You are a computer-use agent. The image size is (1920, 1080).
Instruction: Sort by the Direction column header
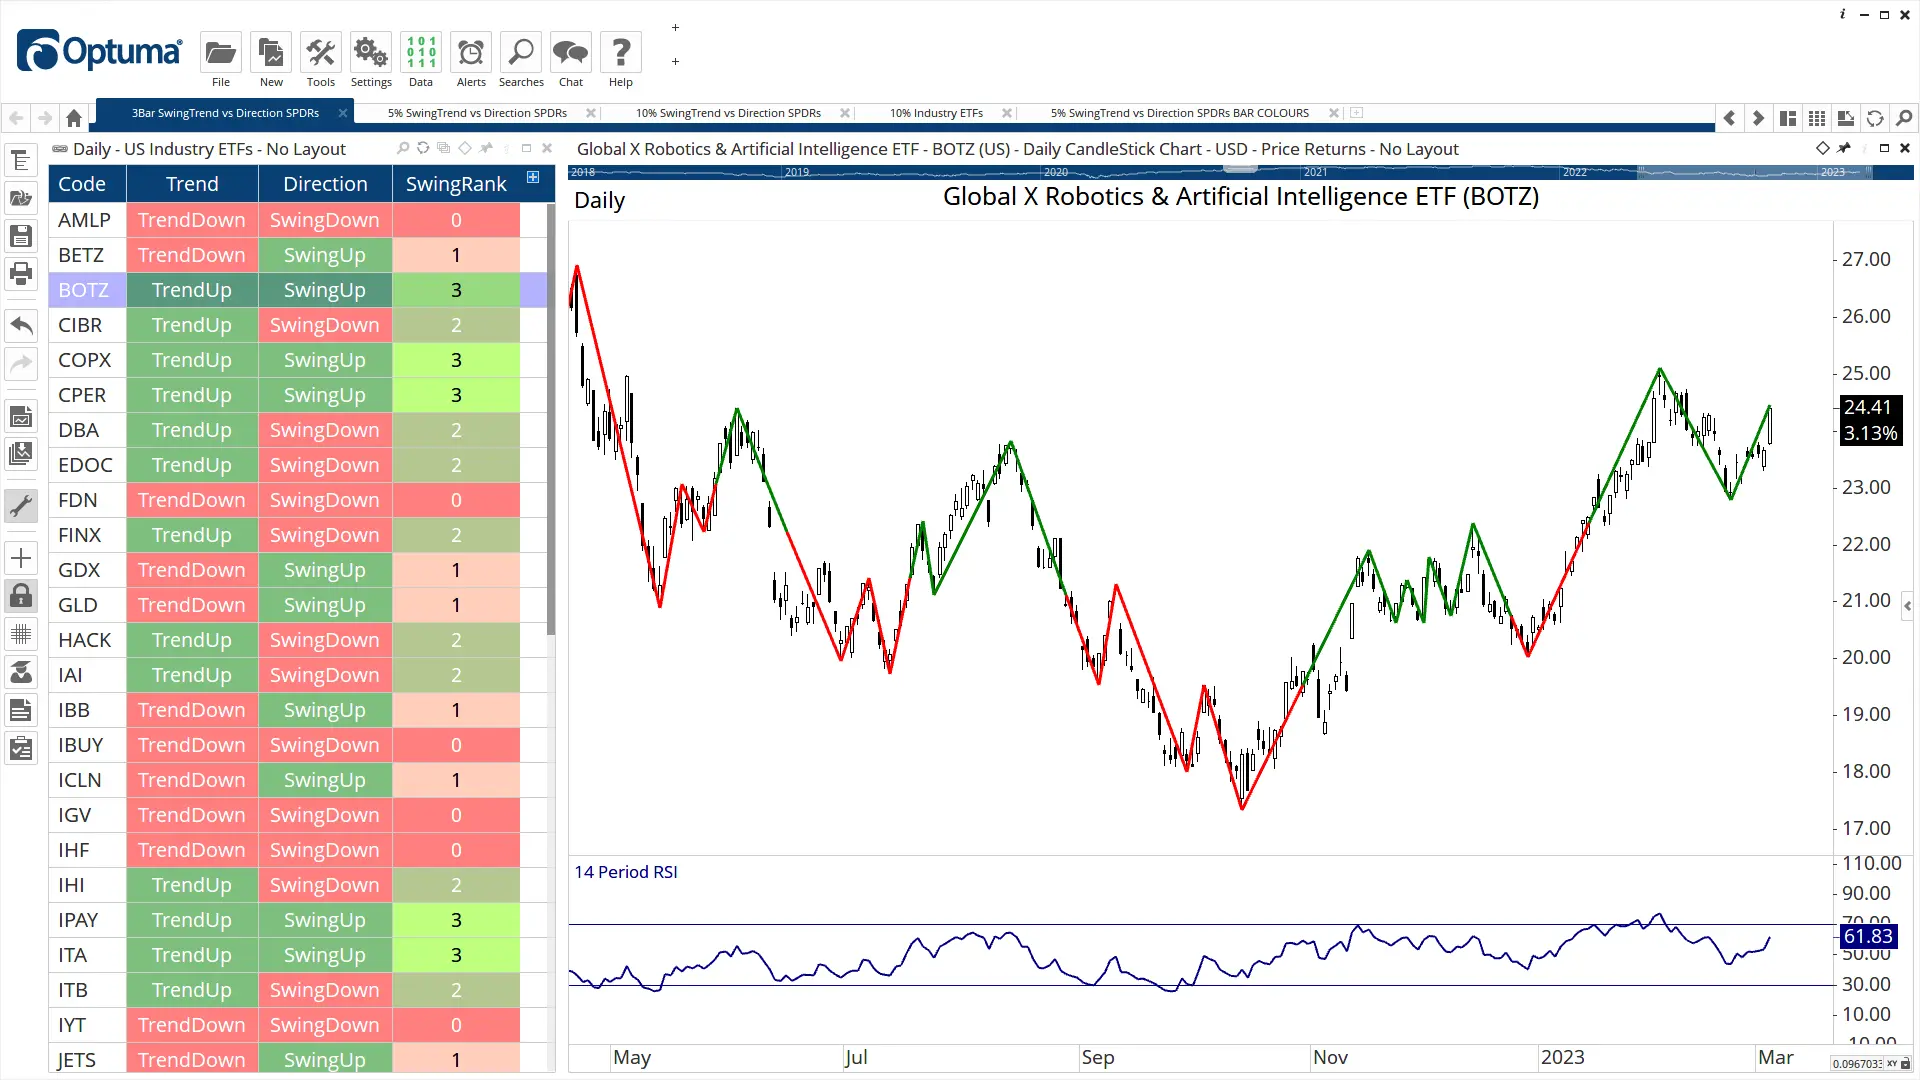coord(325,184)
